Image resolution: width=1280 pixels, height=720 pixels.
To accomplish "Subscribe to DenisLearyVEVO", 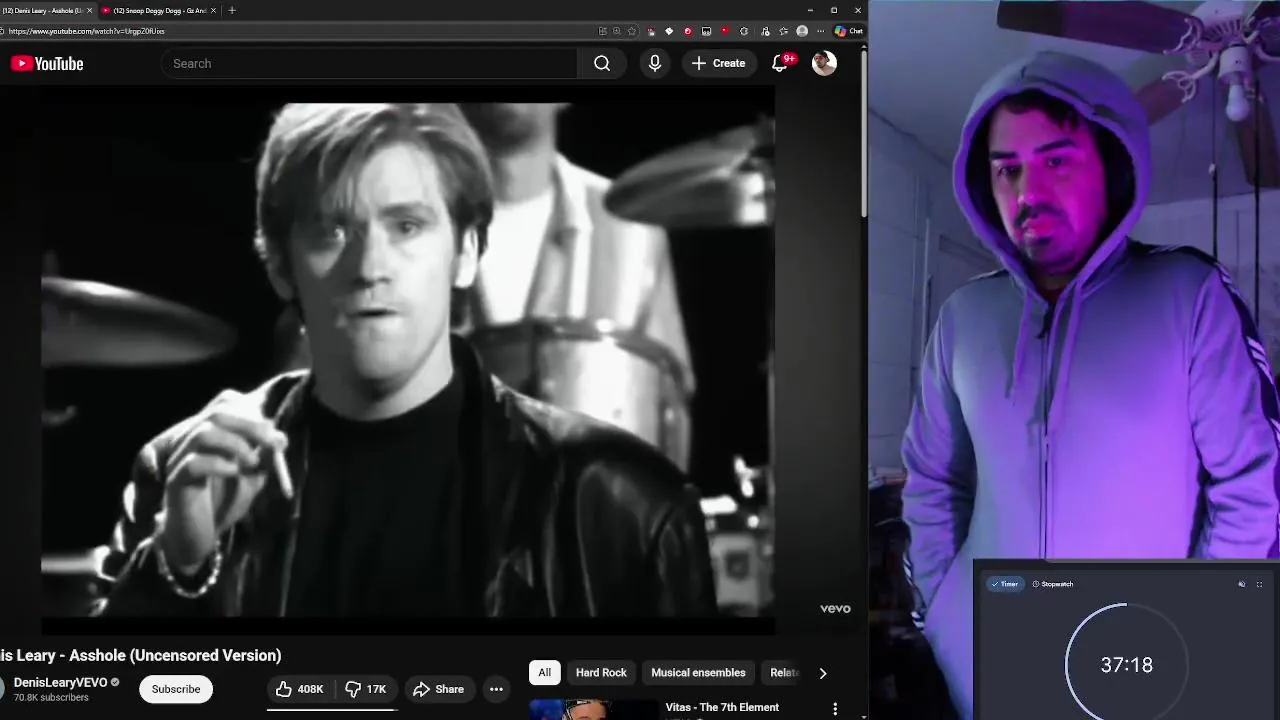I will [176, 689].
